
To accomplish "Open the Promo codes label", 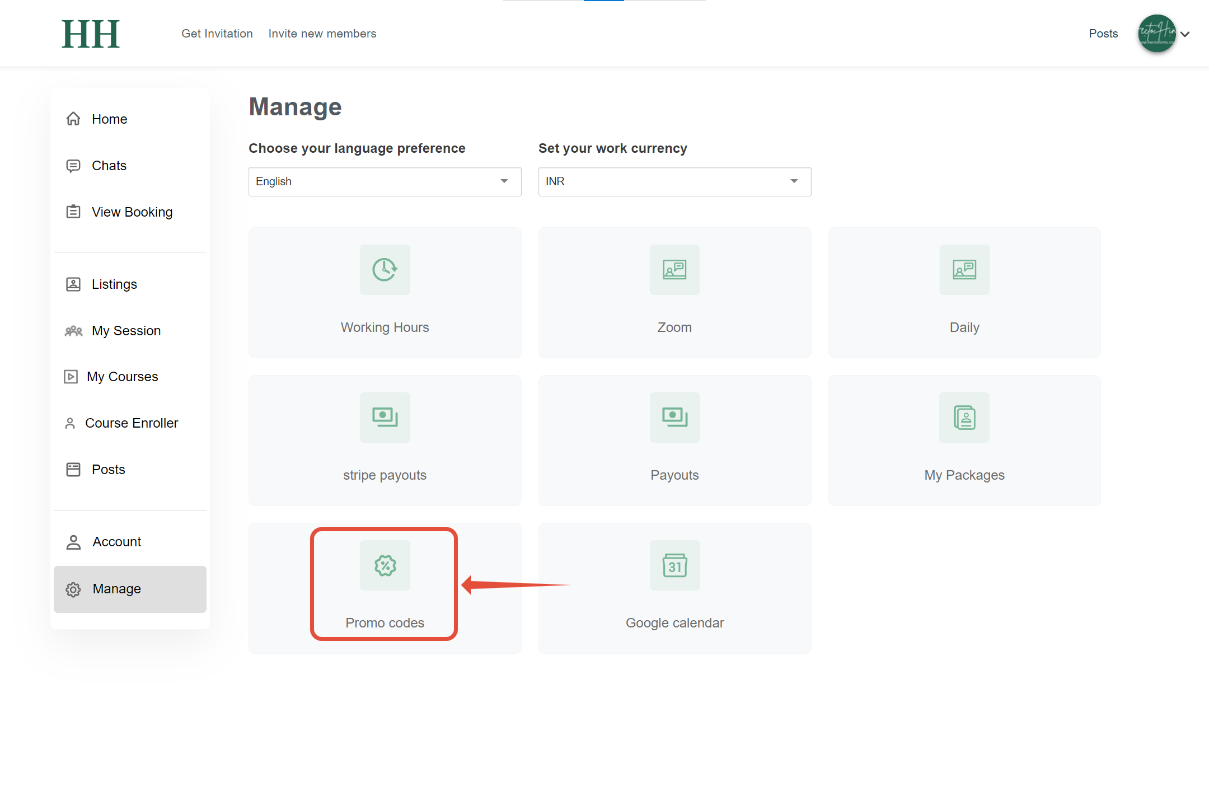I will click(x=385, y=623).
